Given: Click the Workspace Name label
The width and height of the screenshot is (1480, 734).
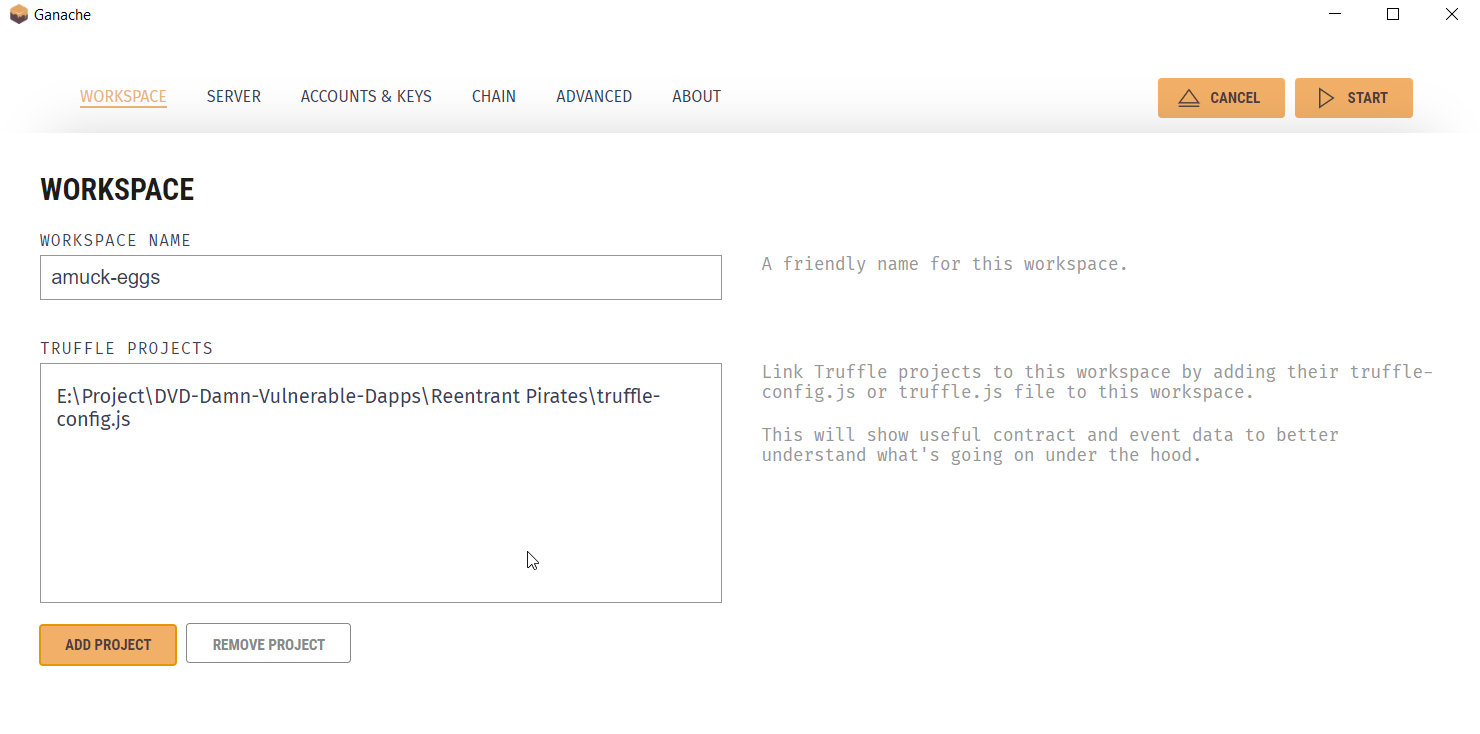Looking at the screenshot, I should [115, 241].
